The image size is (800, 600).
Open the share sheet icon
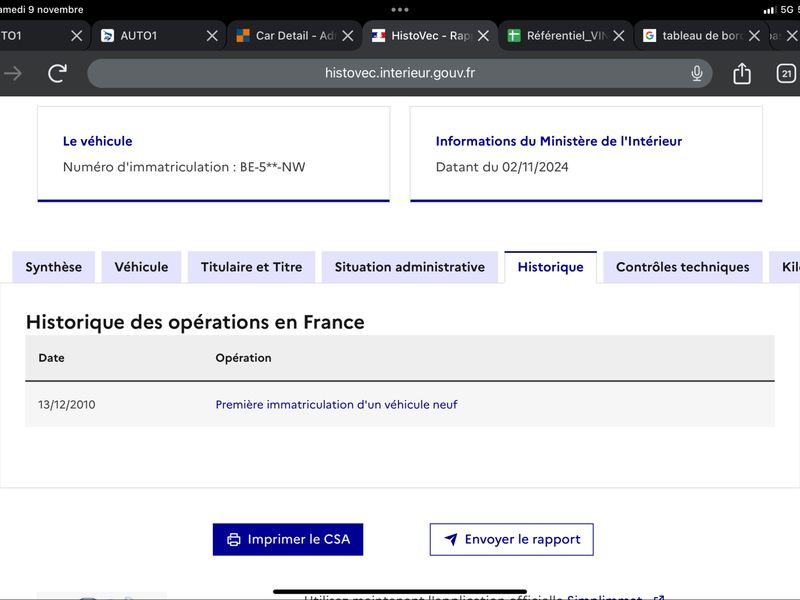[x=742, y=73]
